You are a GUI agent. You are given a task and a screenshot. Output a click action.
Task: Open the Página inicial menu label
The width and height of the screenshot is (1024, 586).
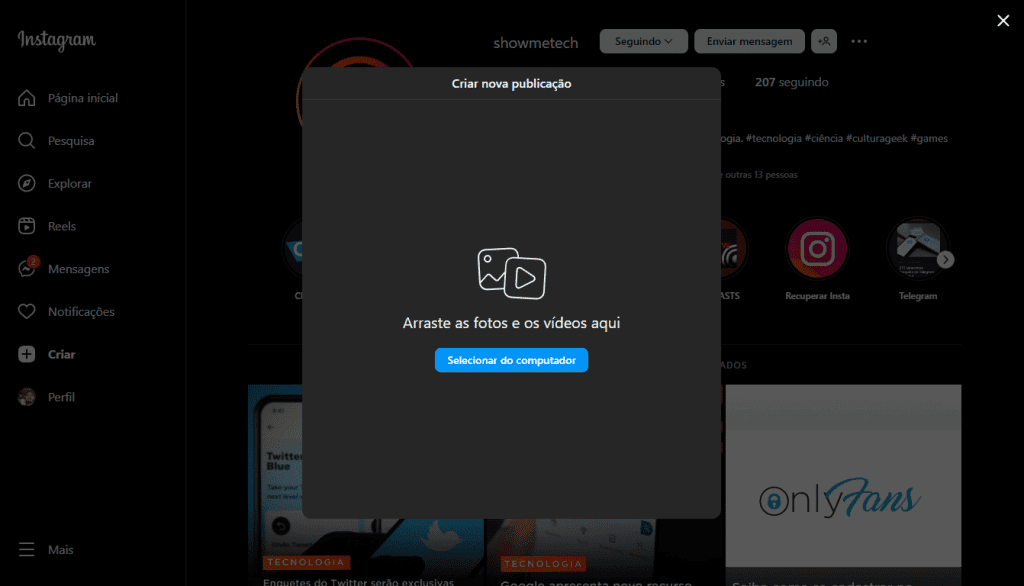(x=83, y=98)
